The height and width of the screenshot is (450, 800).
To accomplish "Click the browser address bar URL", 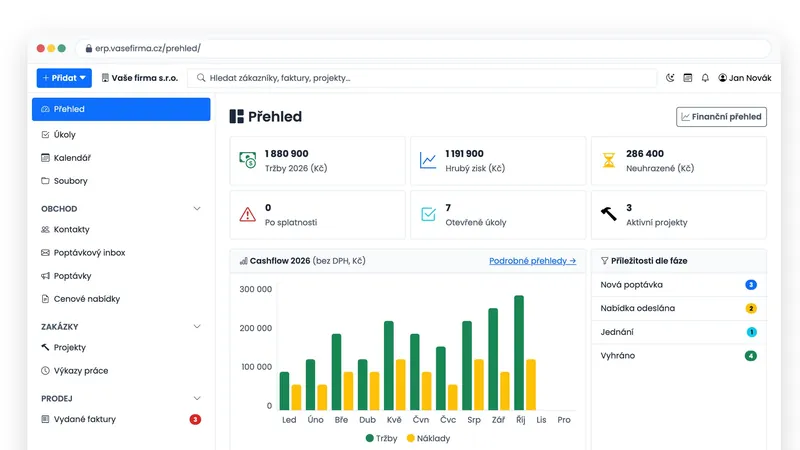I will tap(148, 48).
